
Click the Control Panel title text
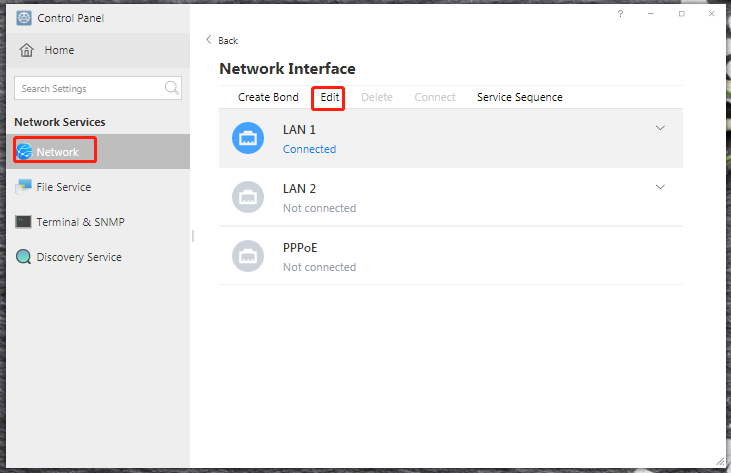[70, 18]
